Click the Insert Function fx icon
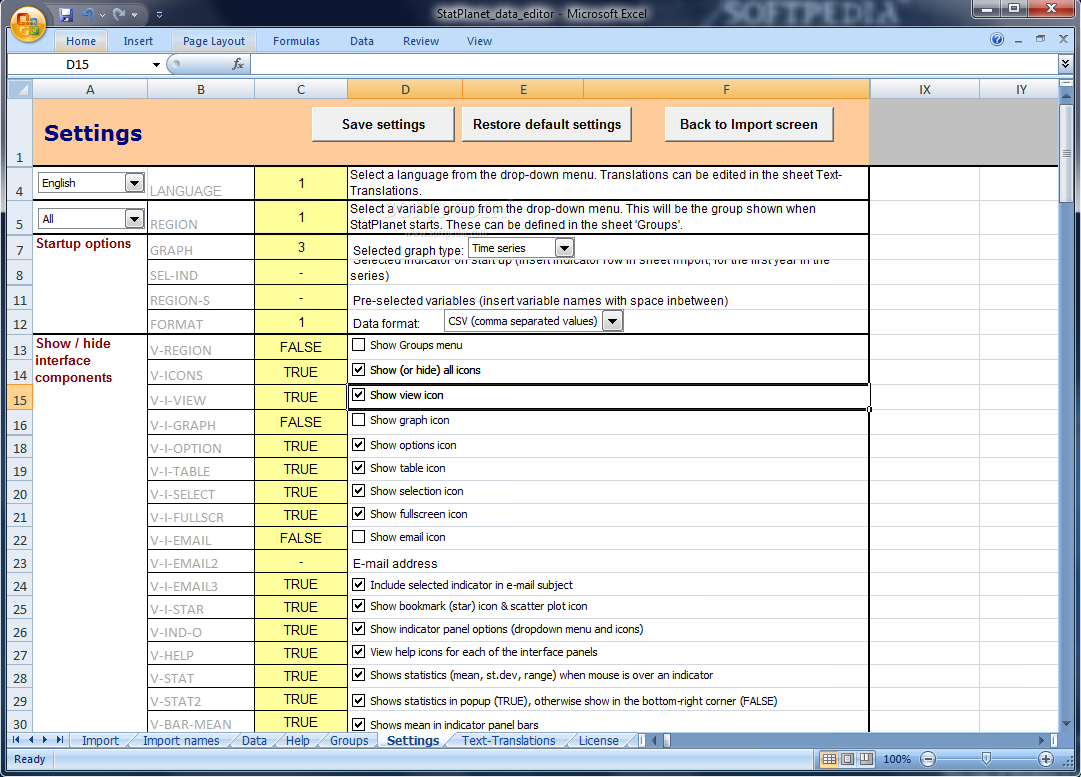The height and width of the screenshot is (777, 1081). coord(238,64)
